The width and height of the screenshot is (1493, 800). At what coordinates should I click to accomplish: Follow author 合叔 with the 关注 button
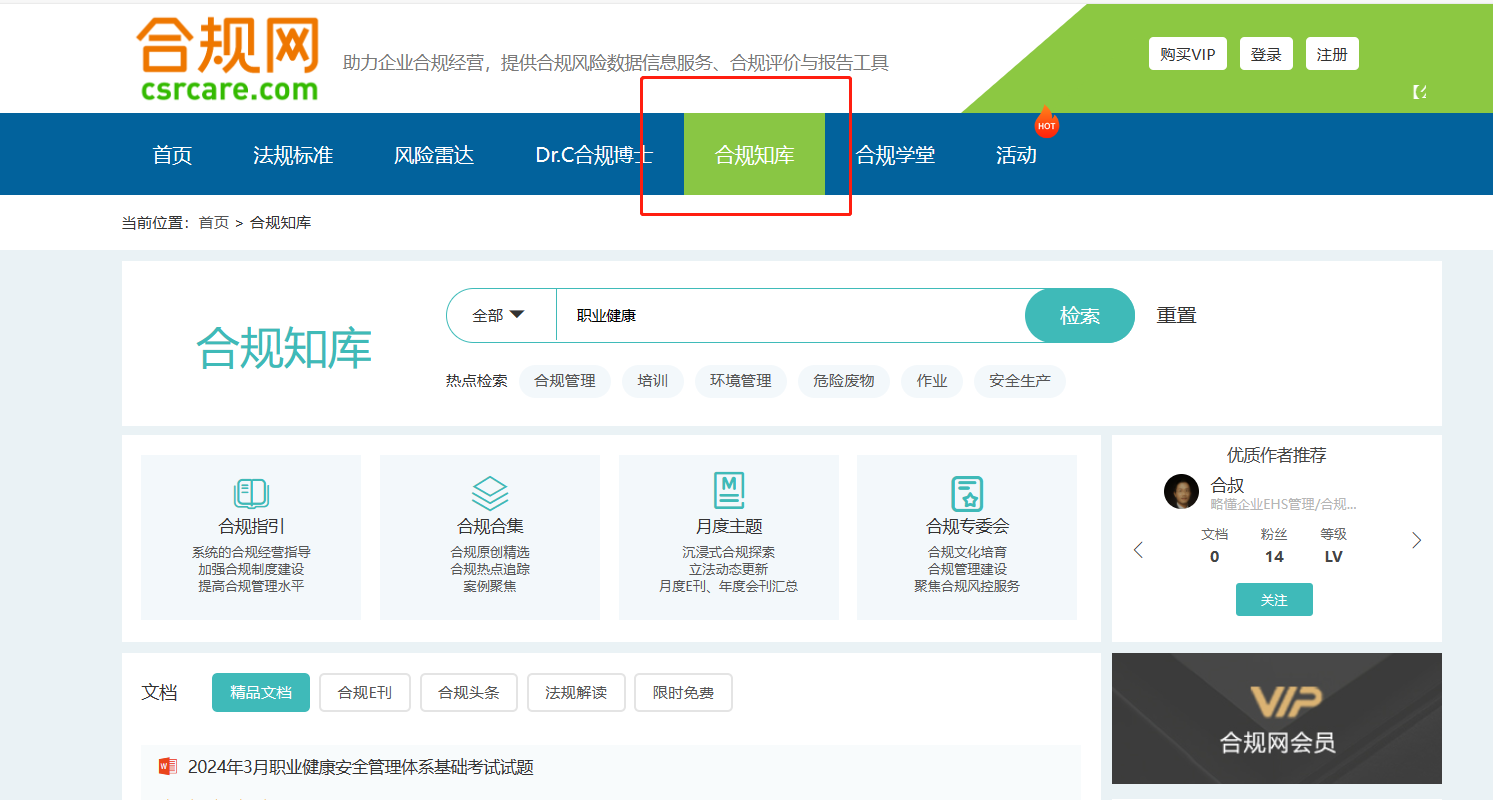[1274, 599]
